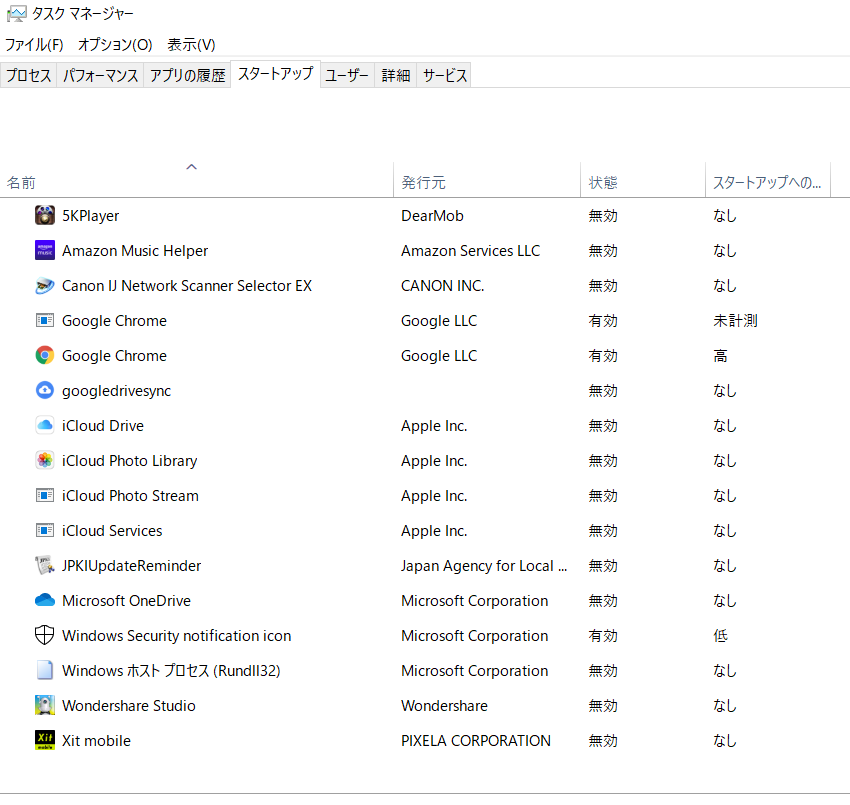The height and width of the screenshot is (805, 850).
Task: Select the iCloud Photo Stream name
Action: 130,495
